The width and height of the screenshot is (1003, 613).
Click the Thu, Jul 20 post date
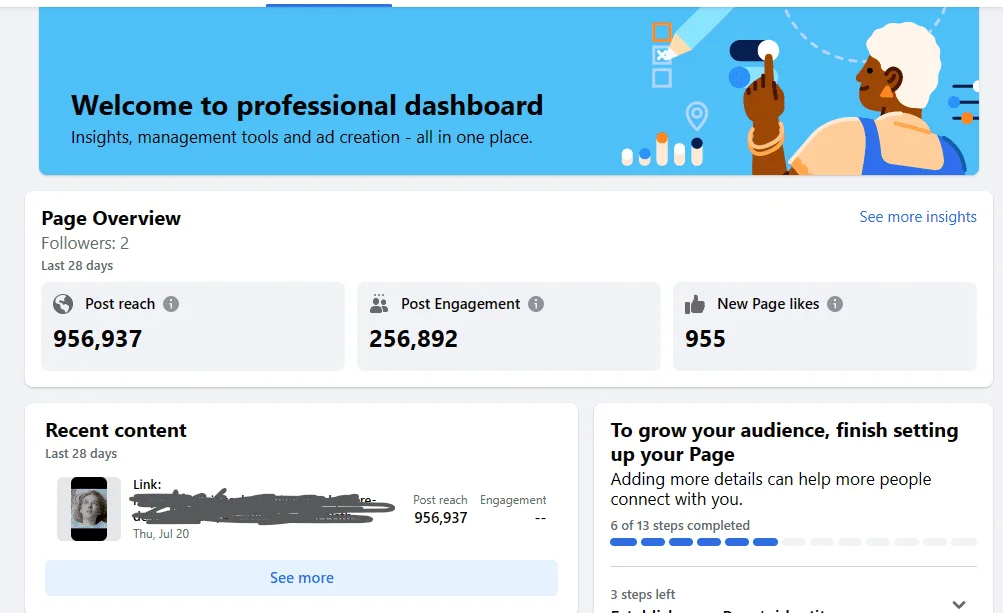point(161,534)
